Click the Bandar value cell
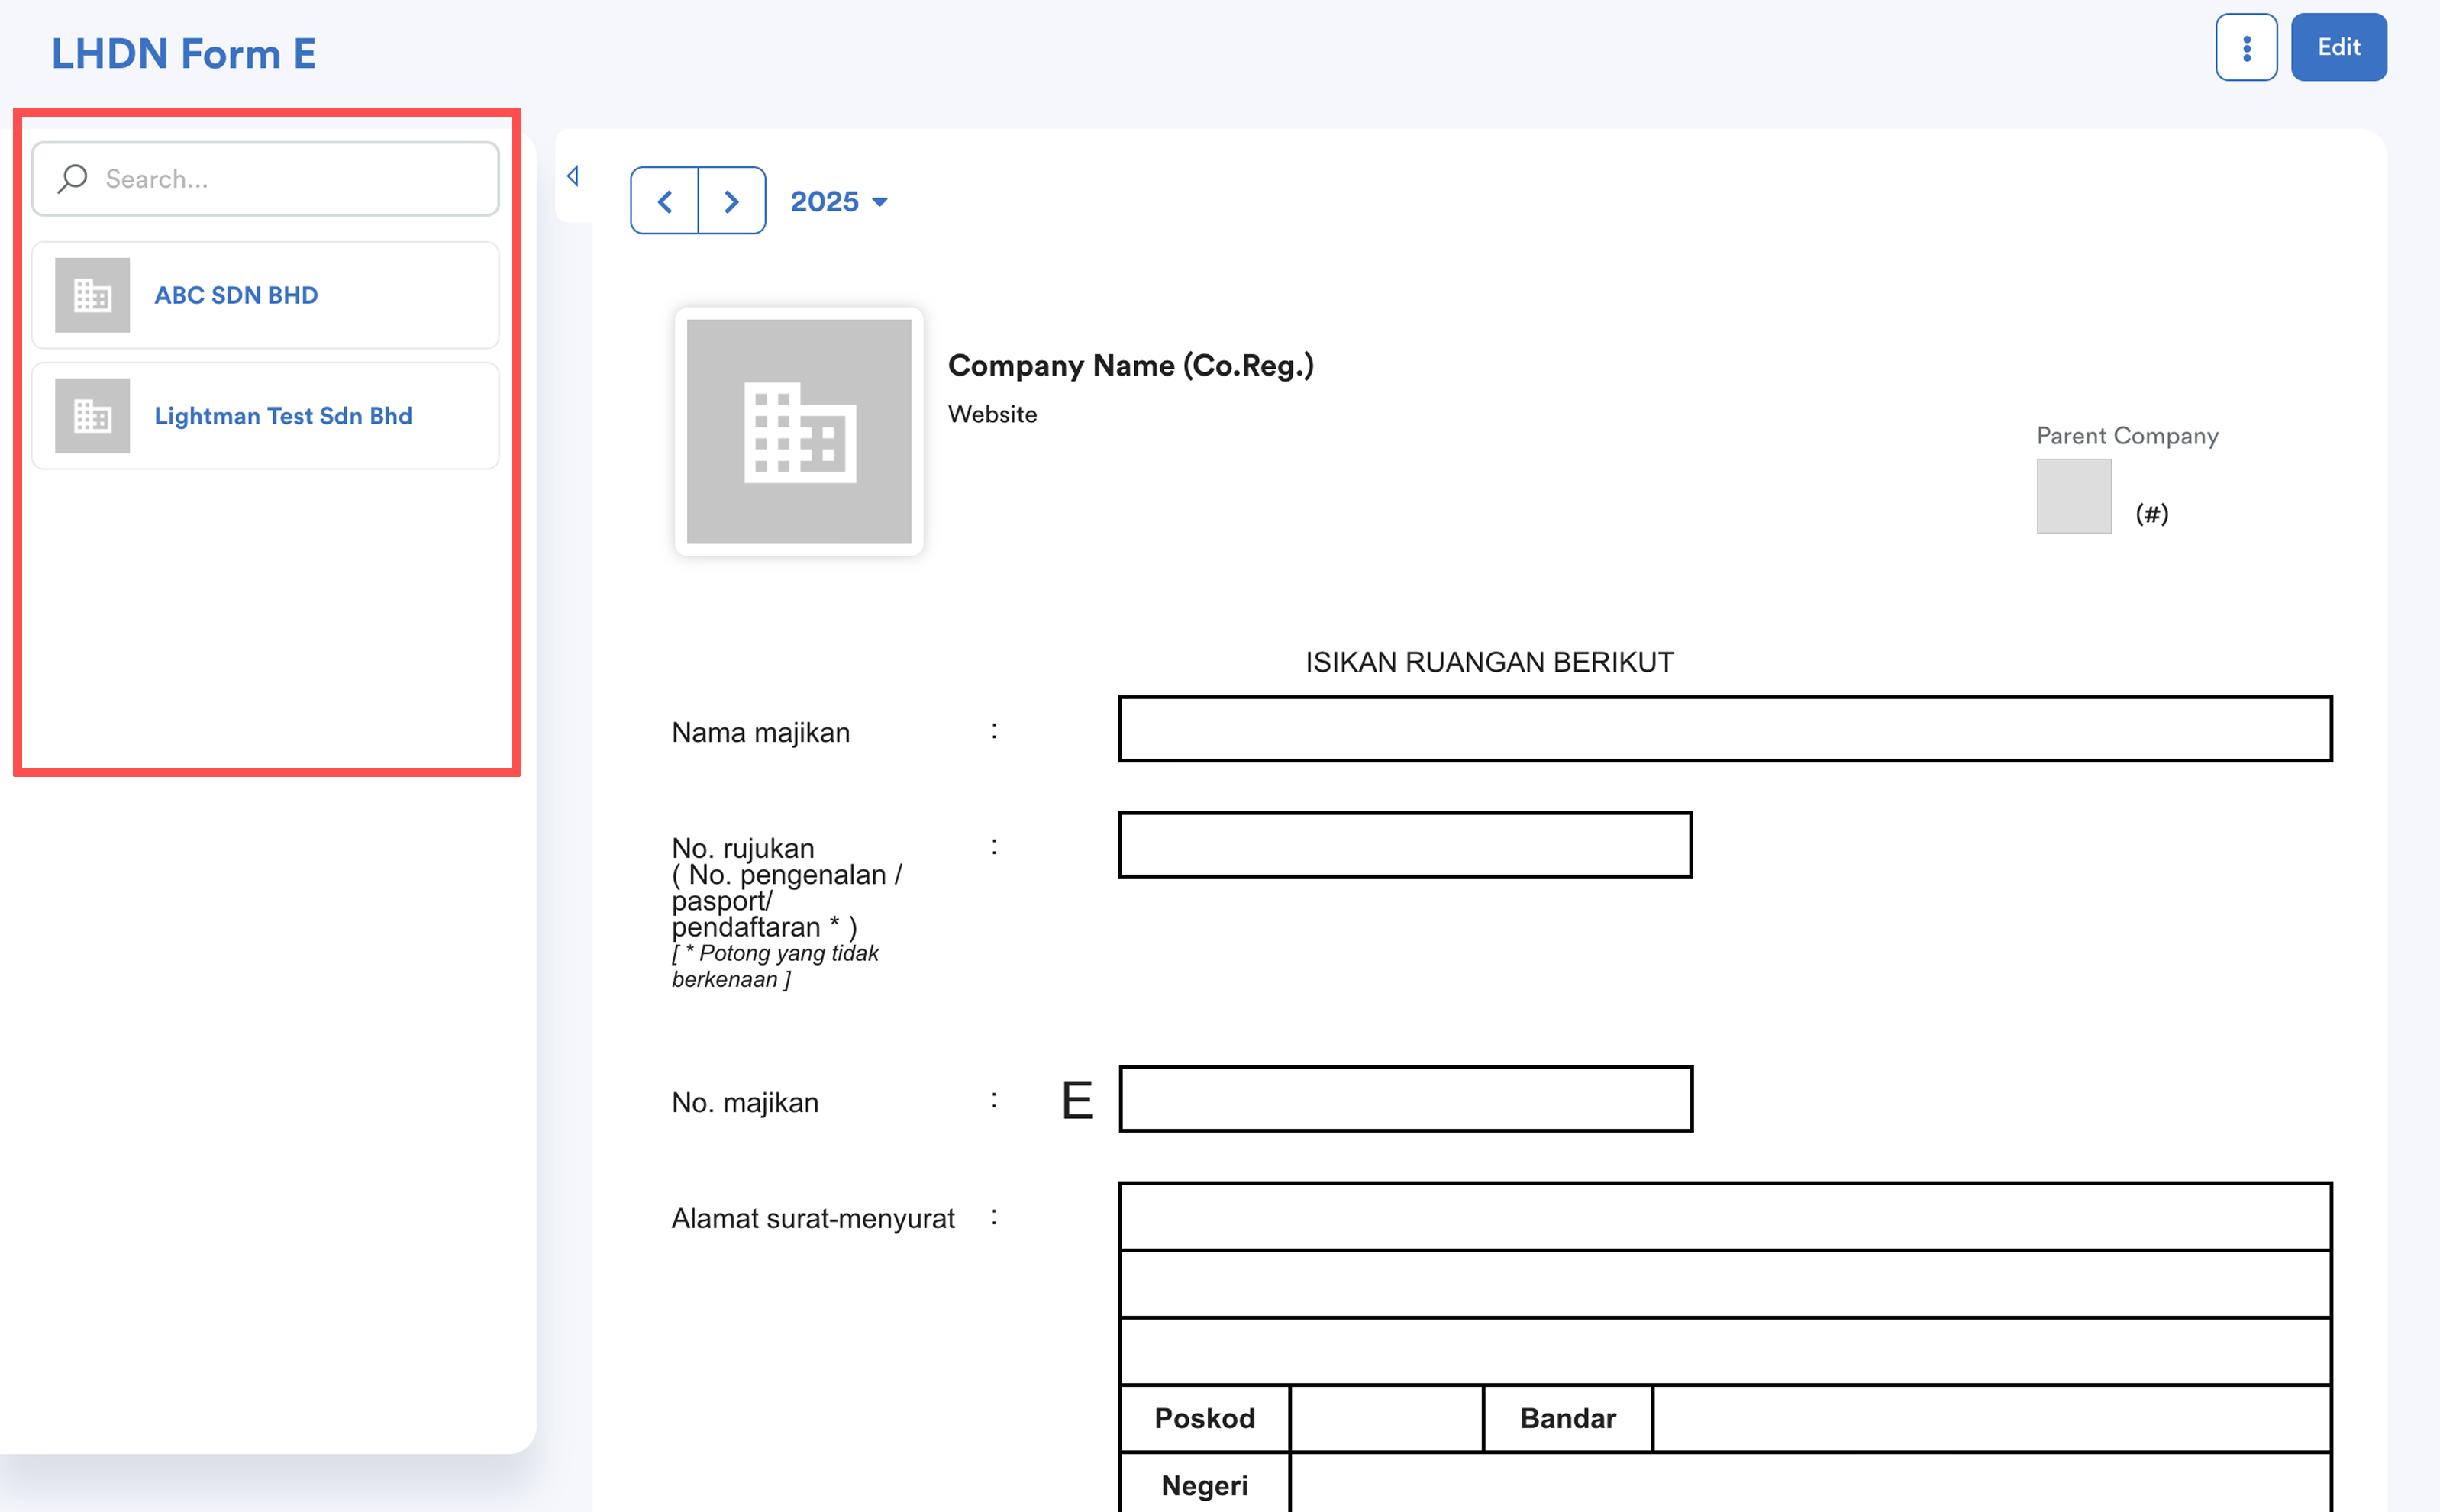2440x1512 pixels. point(1990,1418)
